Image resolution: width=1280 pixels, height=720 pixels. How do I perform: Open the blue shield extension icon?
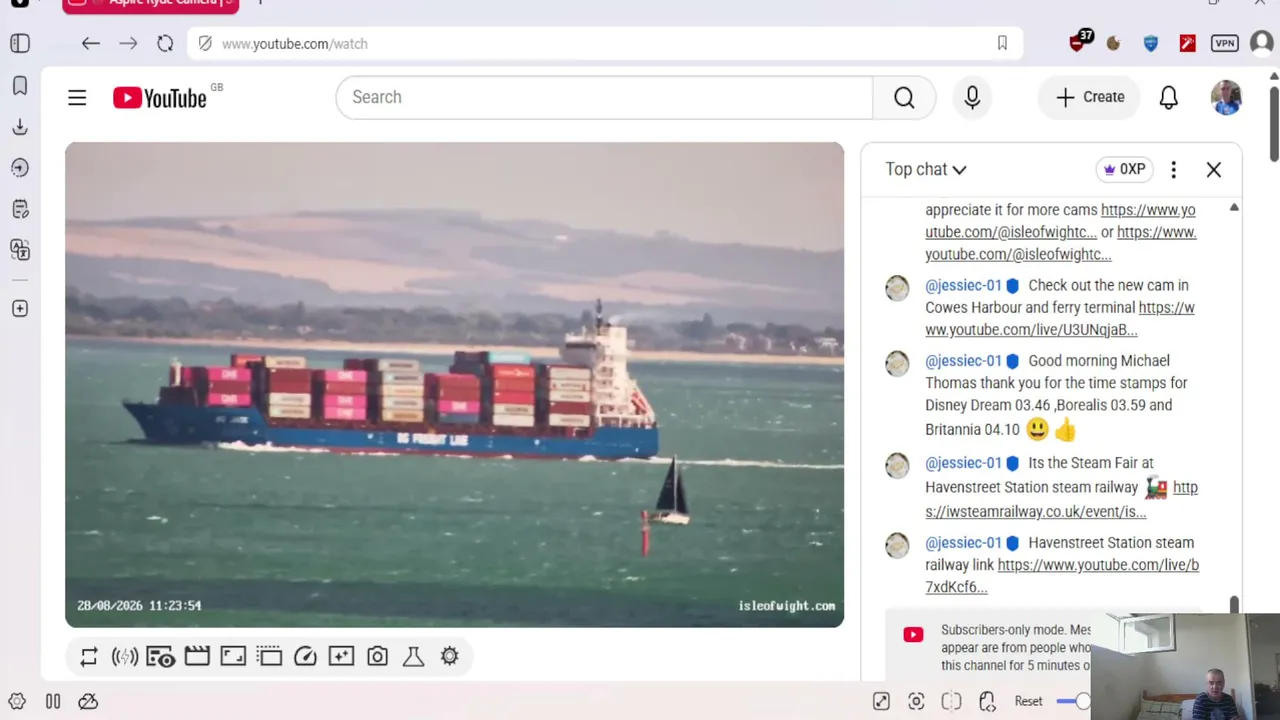pyautogui.click(x=1150, y=44)
